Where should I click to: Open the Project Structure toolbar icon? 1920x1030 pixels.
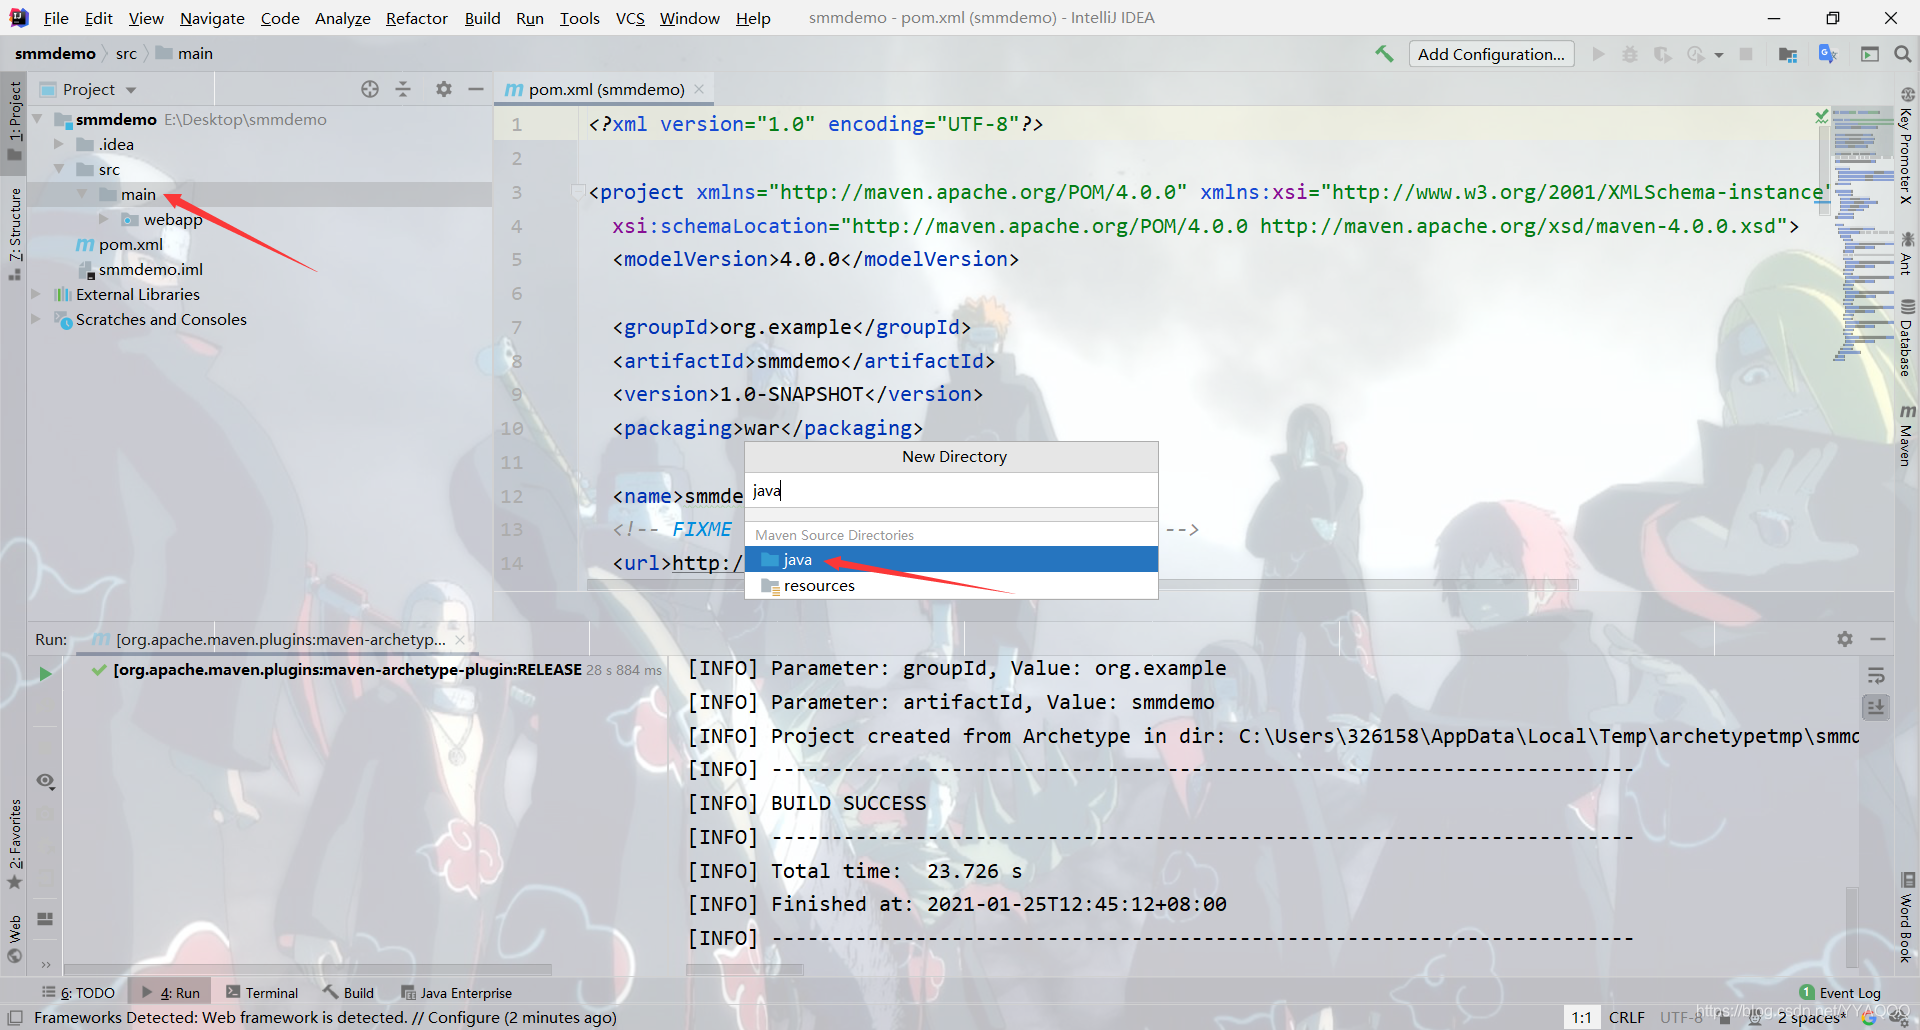tap(1788, 54)
